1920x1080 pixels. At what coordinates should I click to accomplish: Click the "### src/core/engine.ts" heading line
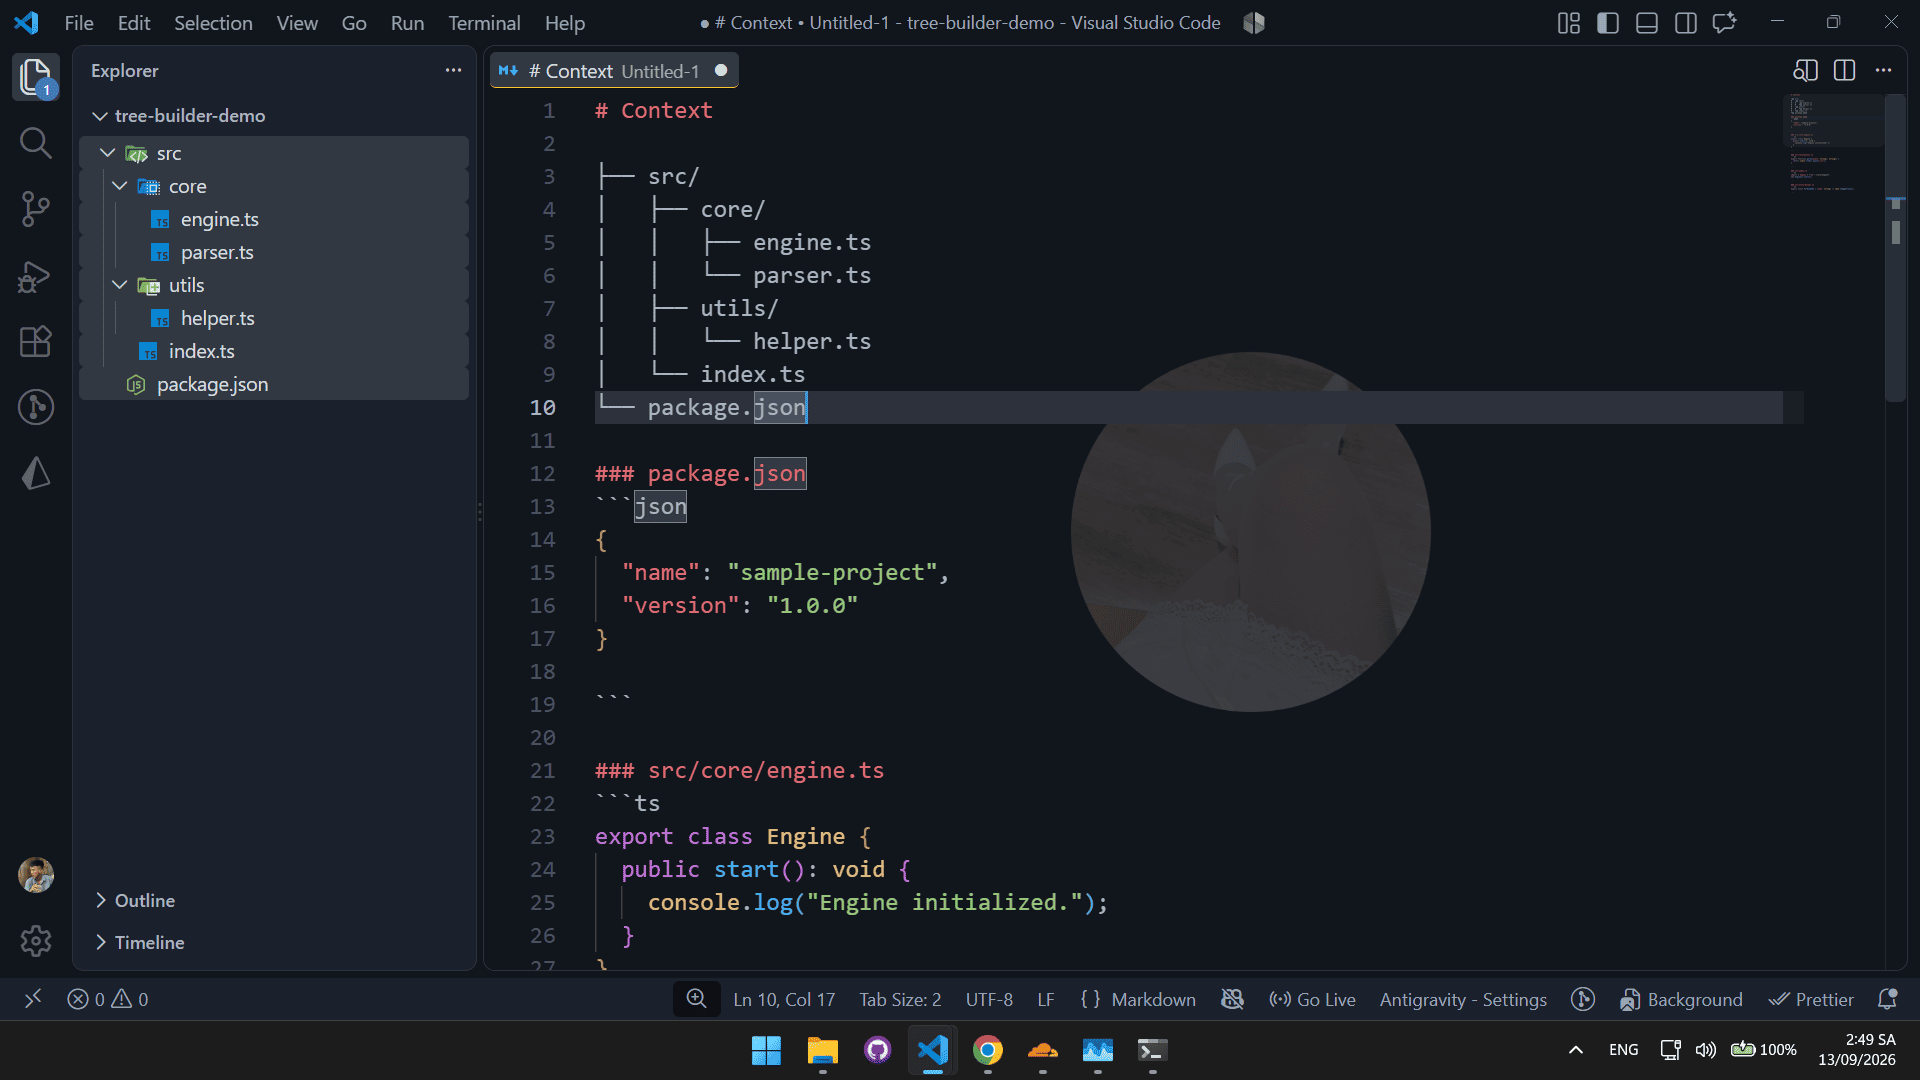pyautogui.click(x=740, y=770)
